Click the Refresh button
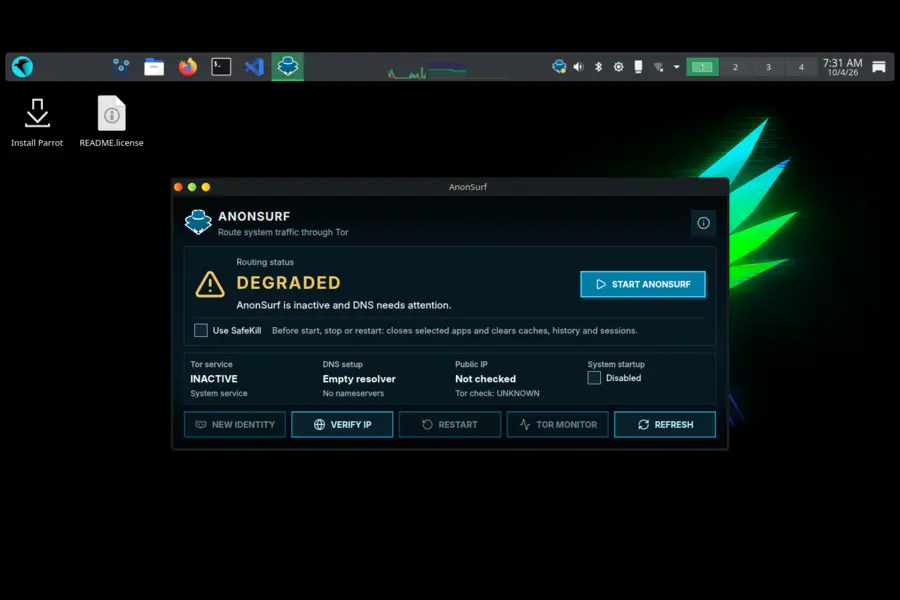This screenshot has width=900, height=600. [665, 424]
